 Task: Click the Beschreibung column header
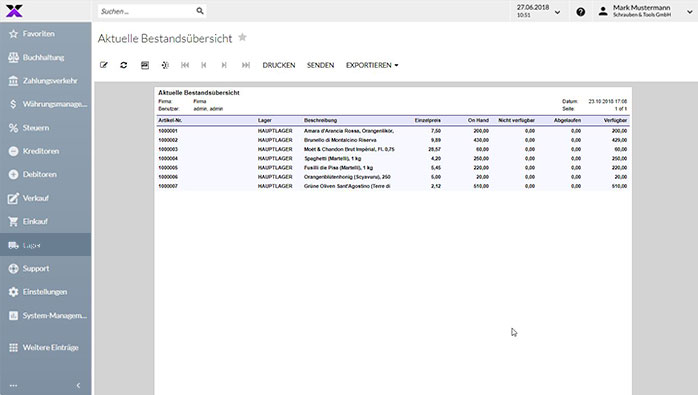[321, 120]
